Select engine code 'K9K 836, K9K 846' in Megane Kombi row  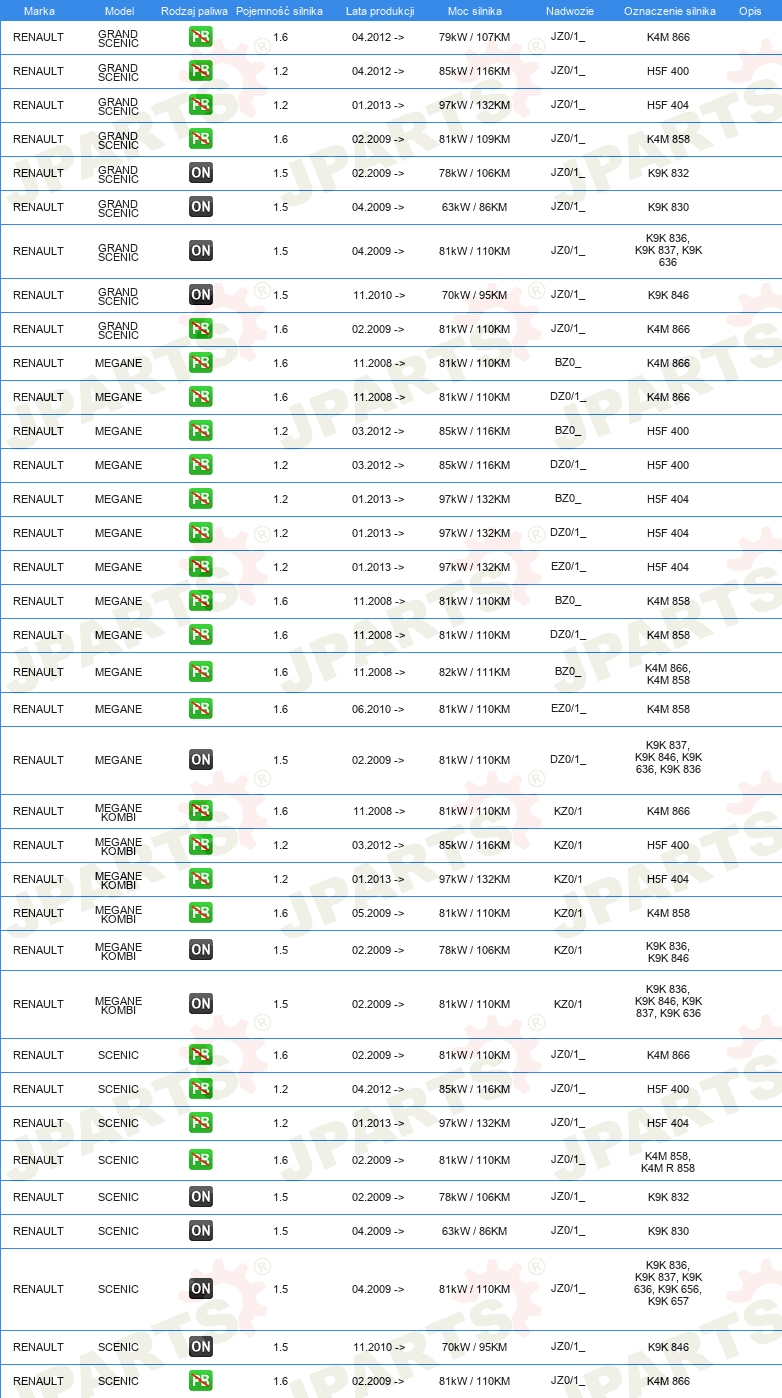click(x=668, y=951)
